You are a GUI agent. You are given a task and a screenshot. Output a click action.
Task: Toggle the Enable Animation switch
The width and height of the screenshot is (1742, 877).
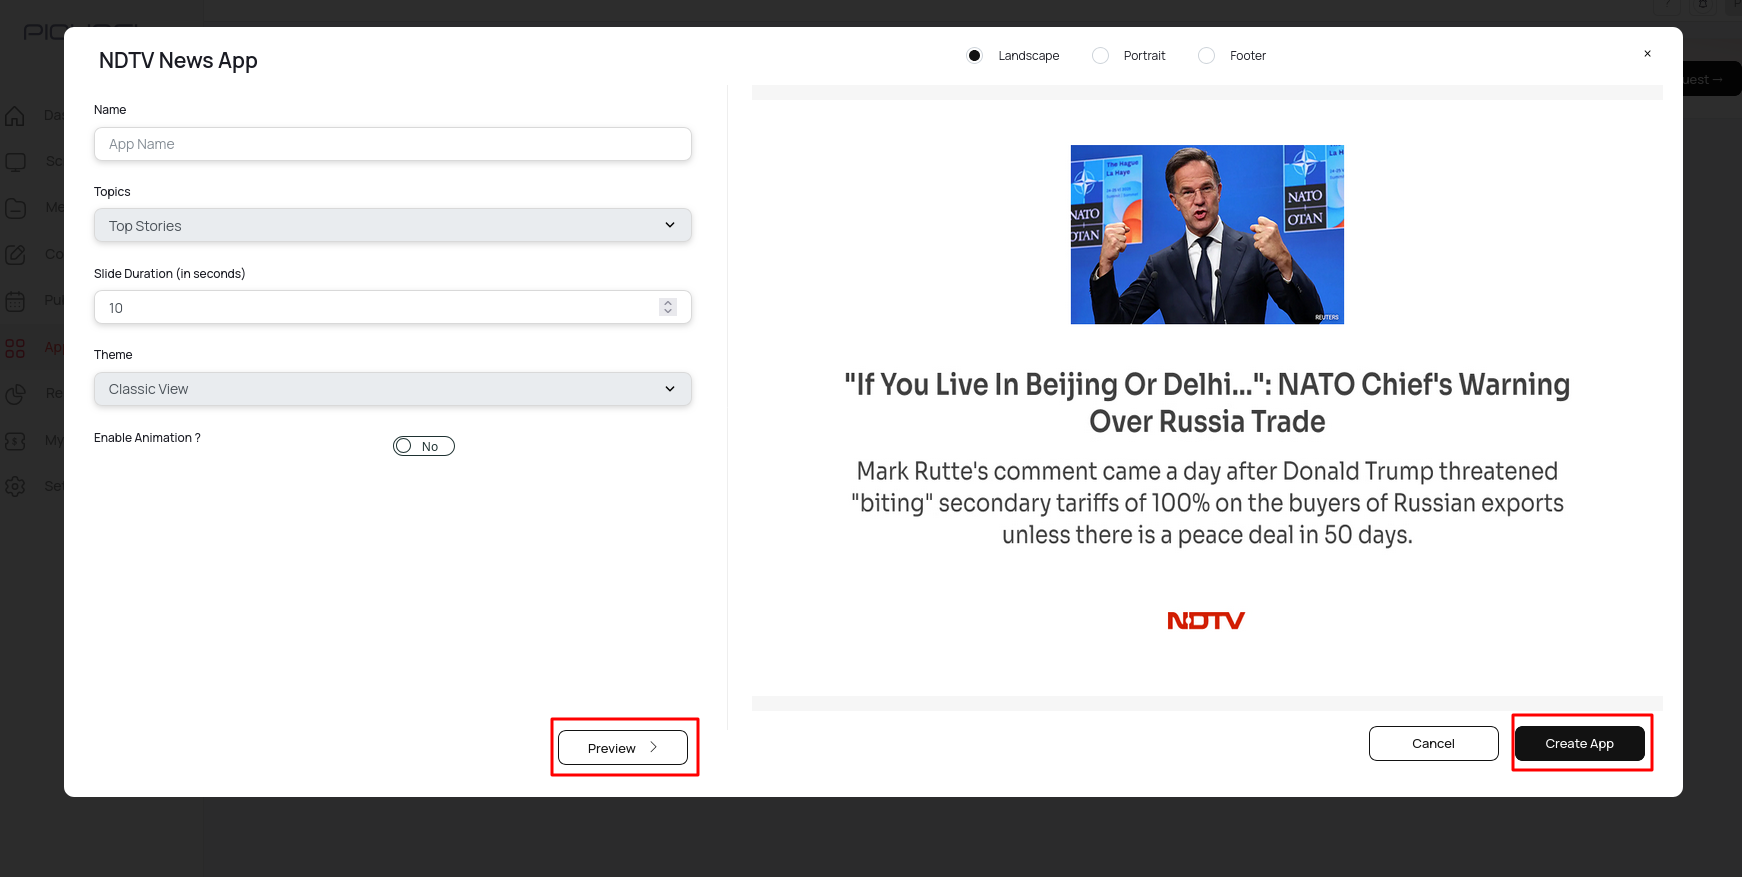point(423,446)
